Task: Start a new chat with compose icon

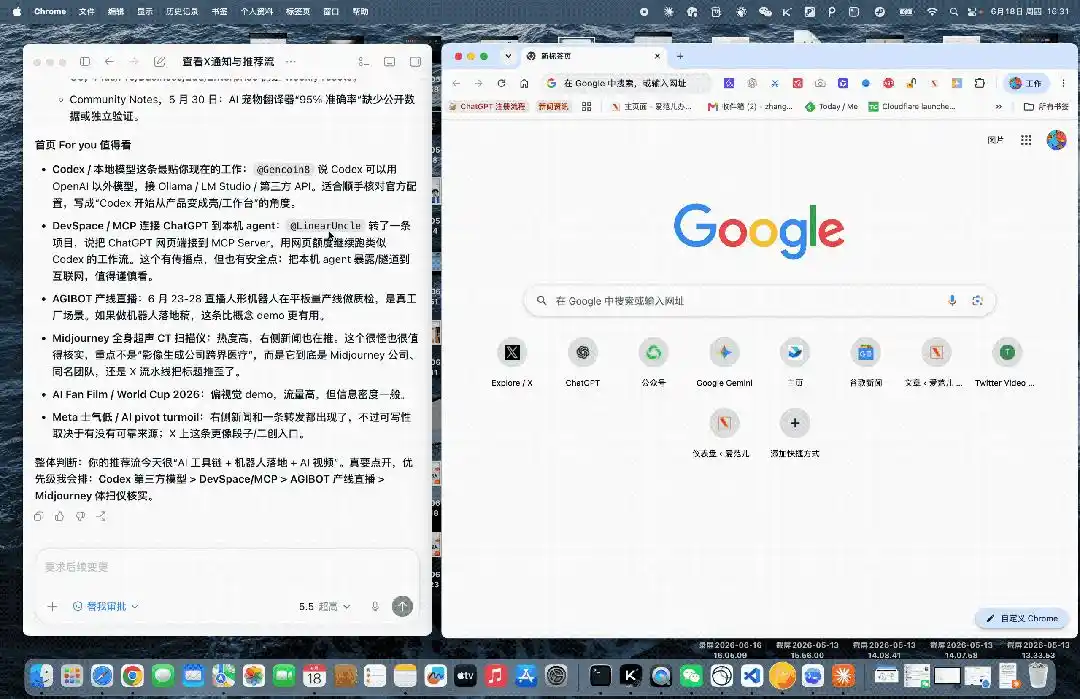Action: [x=160, y=61]
